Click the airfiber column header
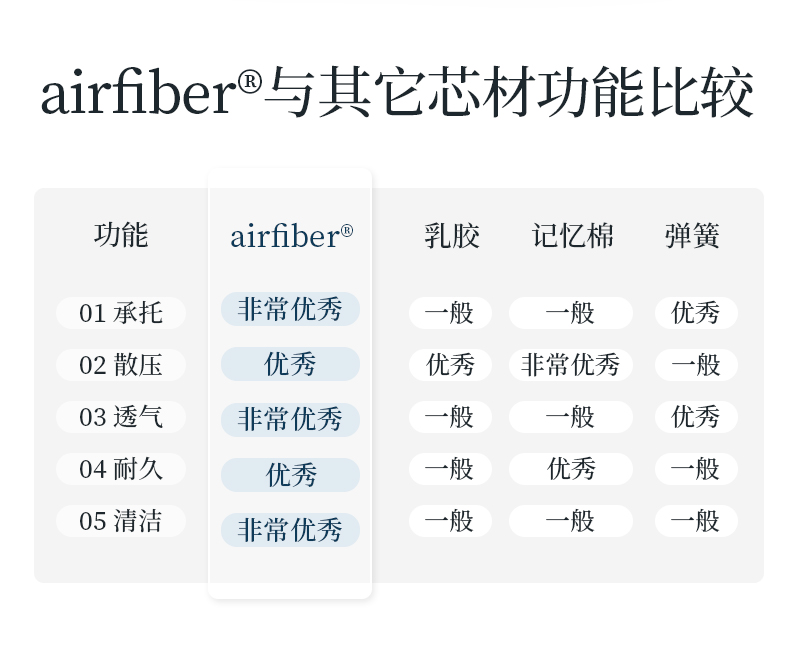Image resolution: width=790 pixels, height=656 pixels. (291, 236)
